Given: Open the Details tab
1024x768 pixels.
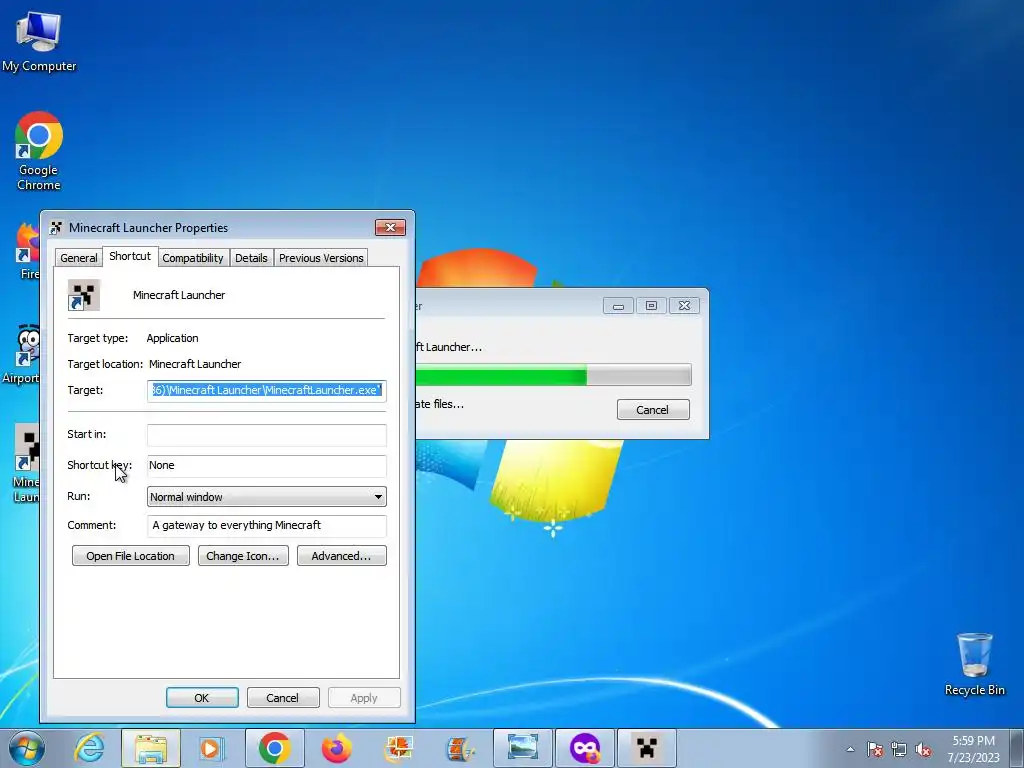Looking at the screenshot, I should point(251,258).
